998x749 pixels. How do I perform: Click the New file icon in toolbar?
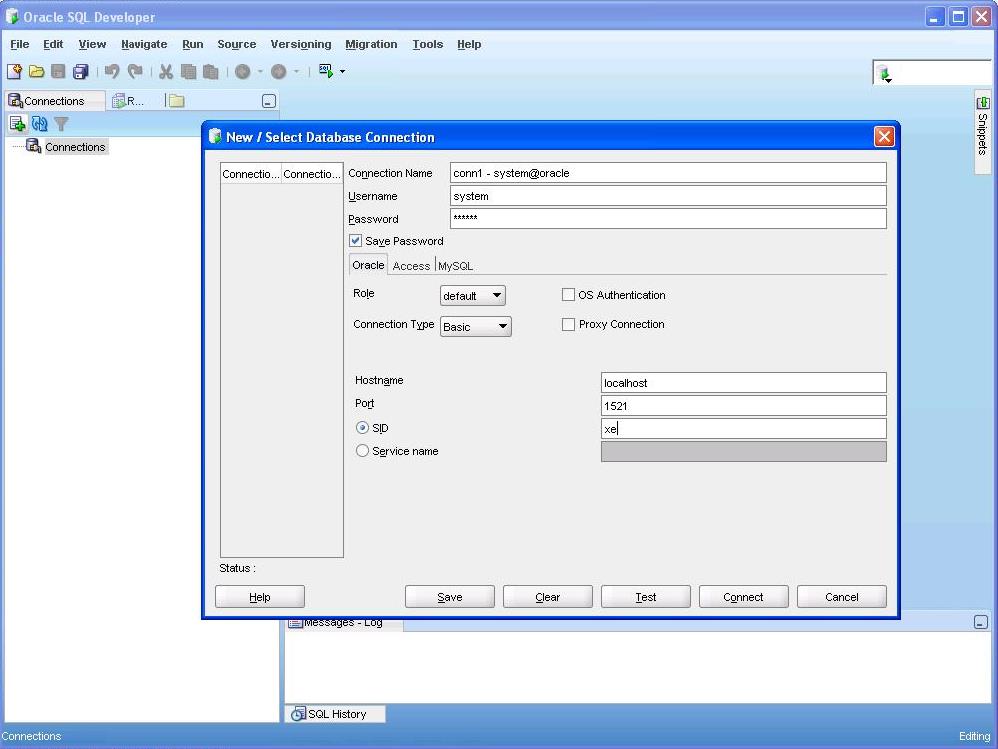pyautogui.click(x=14, y=71)
